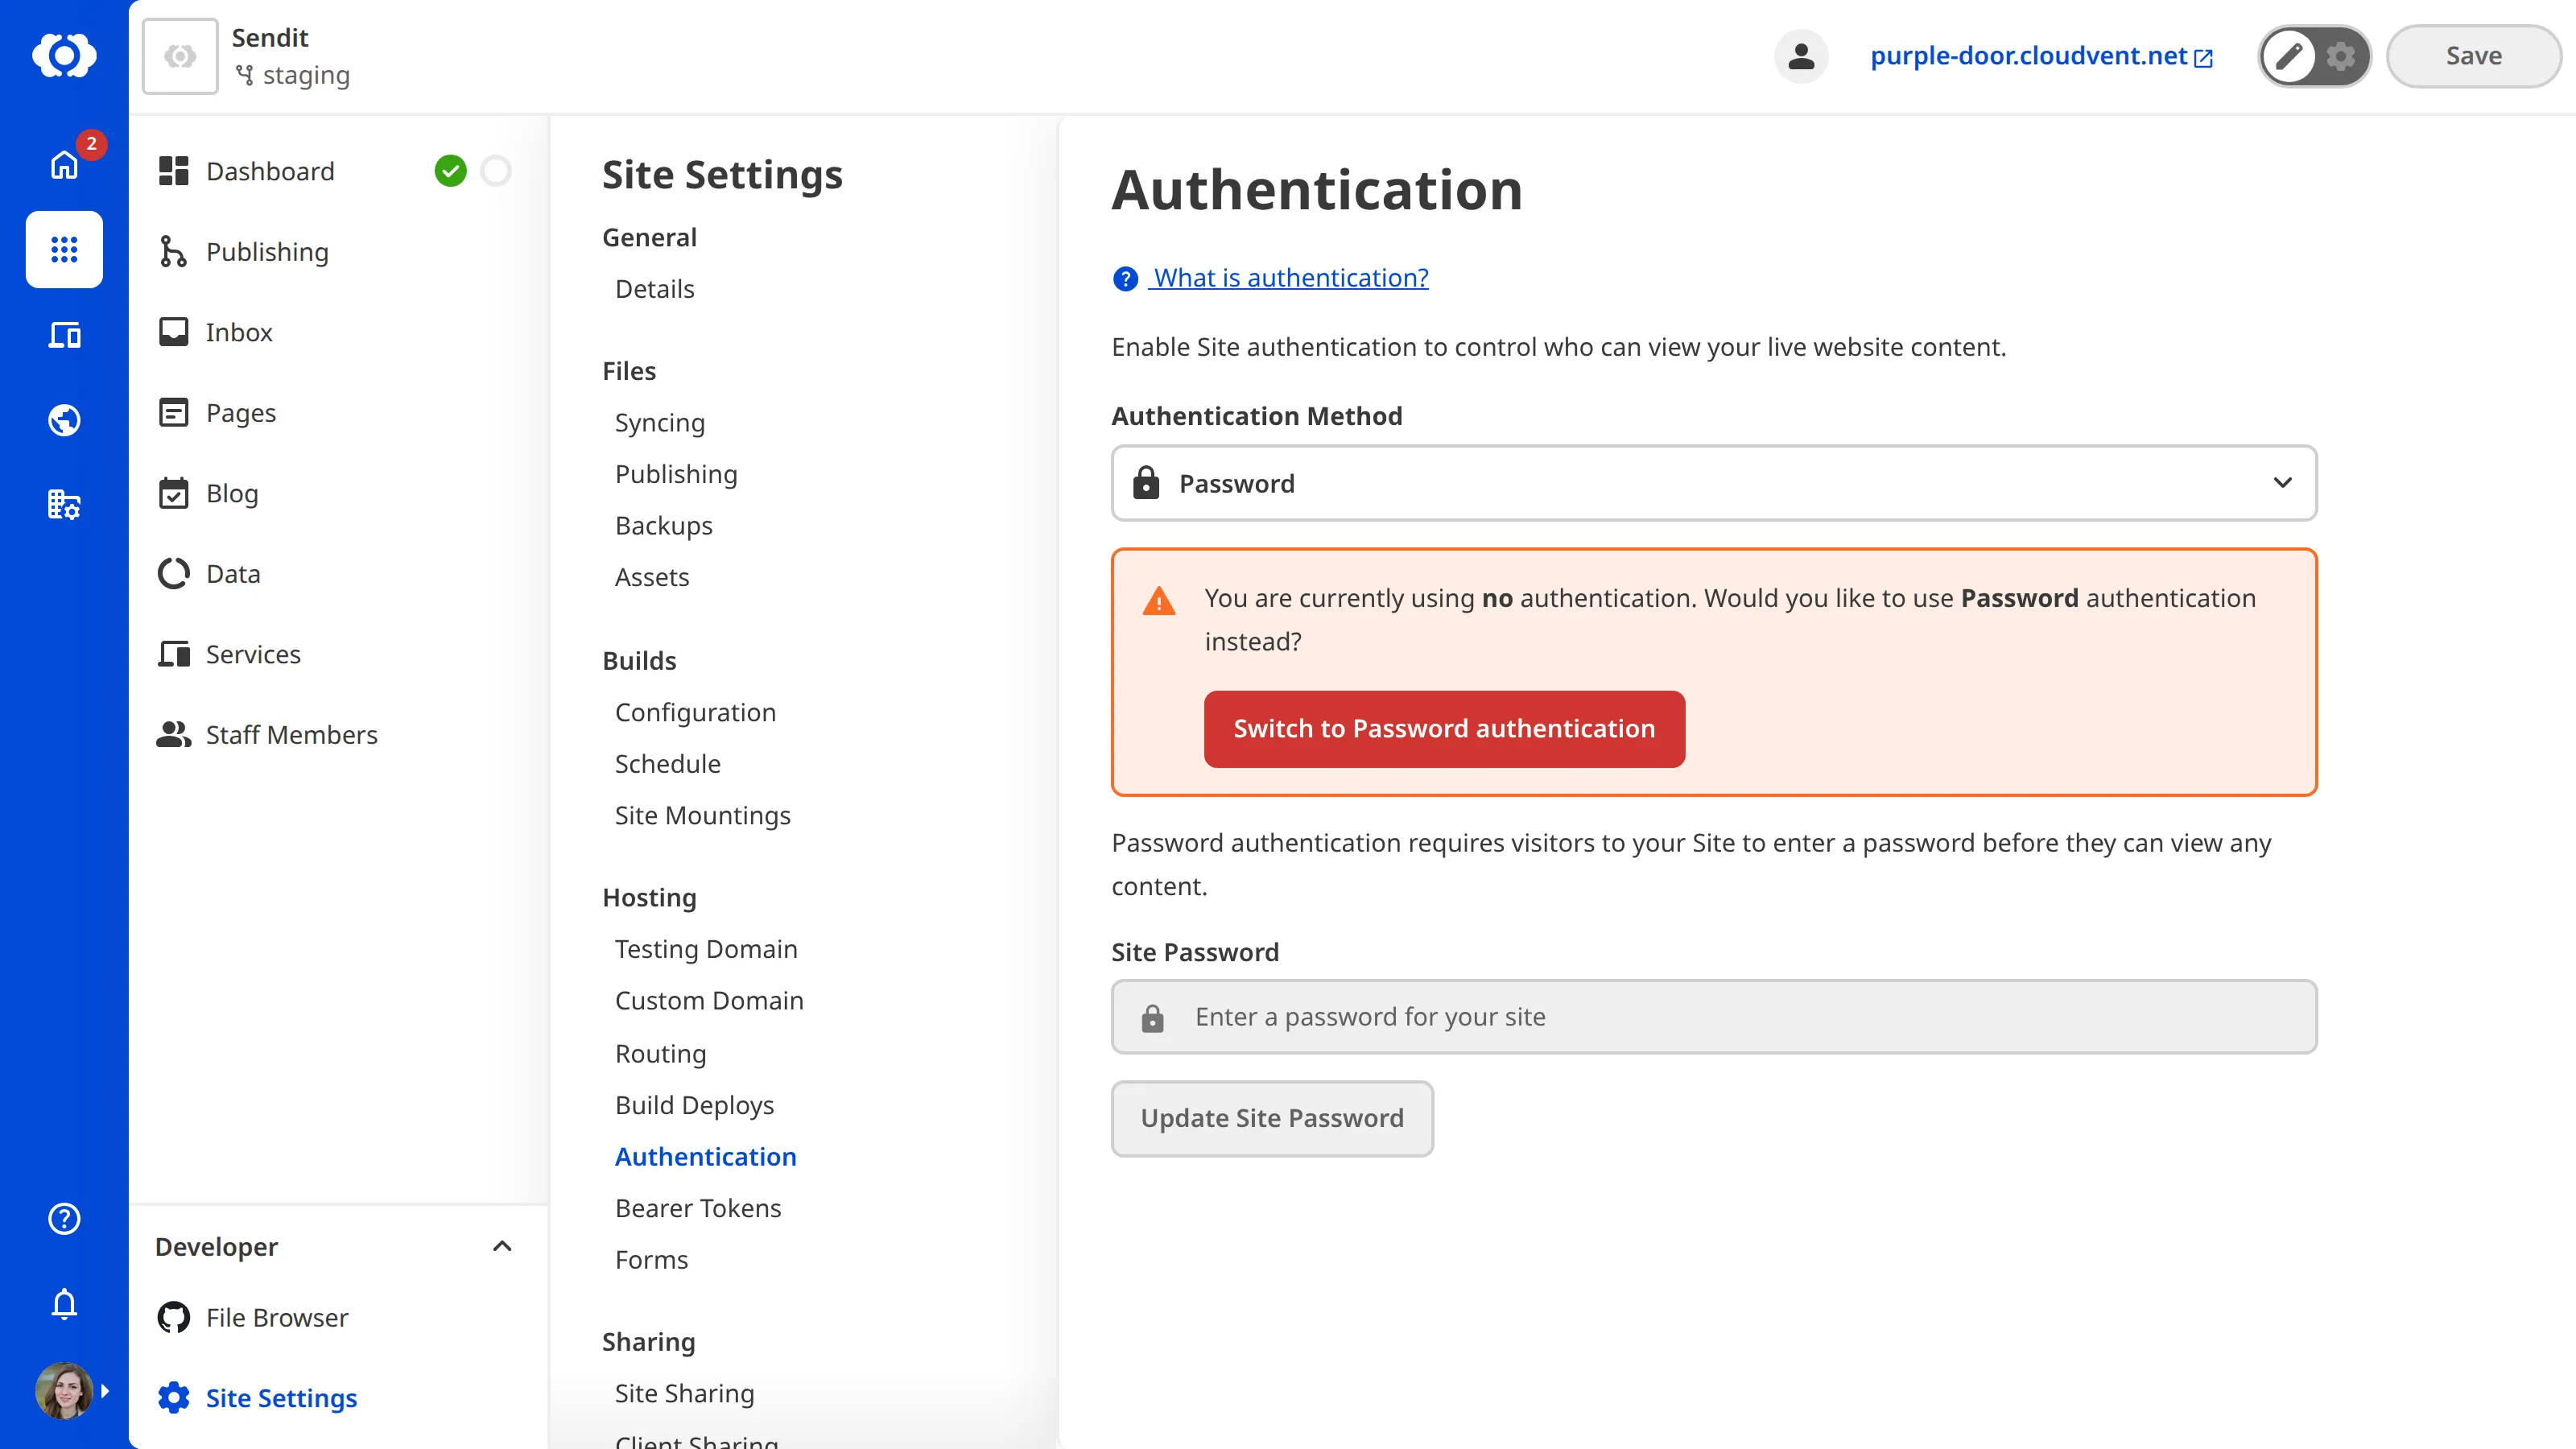Screen dimensions: 2576x1449
Task: Click the Blog calendar icon
Action: tap(174, 493)
